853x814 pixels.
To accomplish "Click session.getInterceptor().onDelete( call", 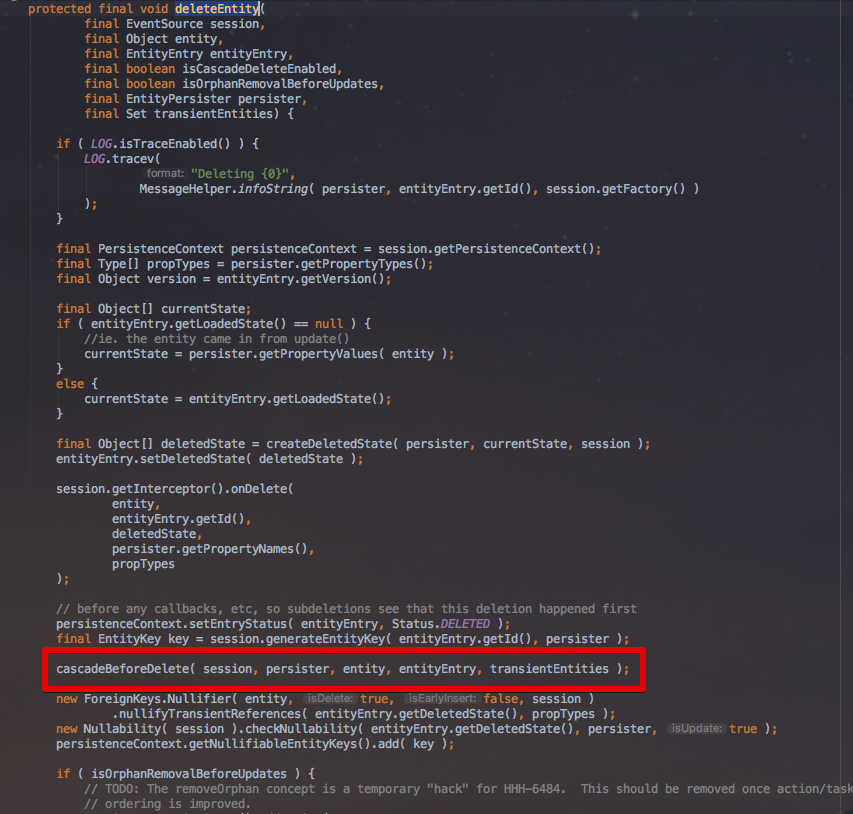I will 175,489.
